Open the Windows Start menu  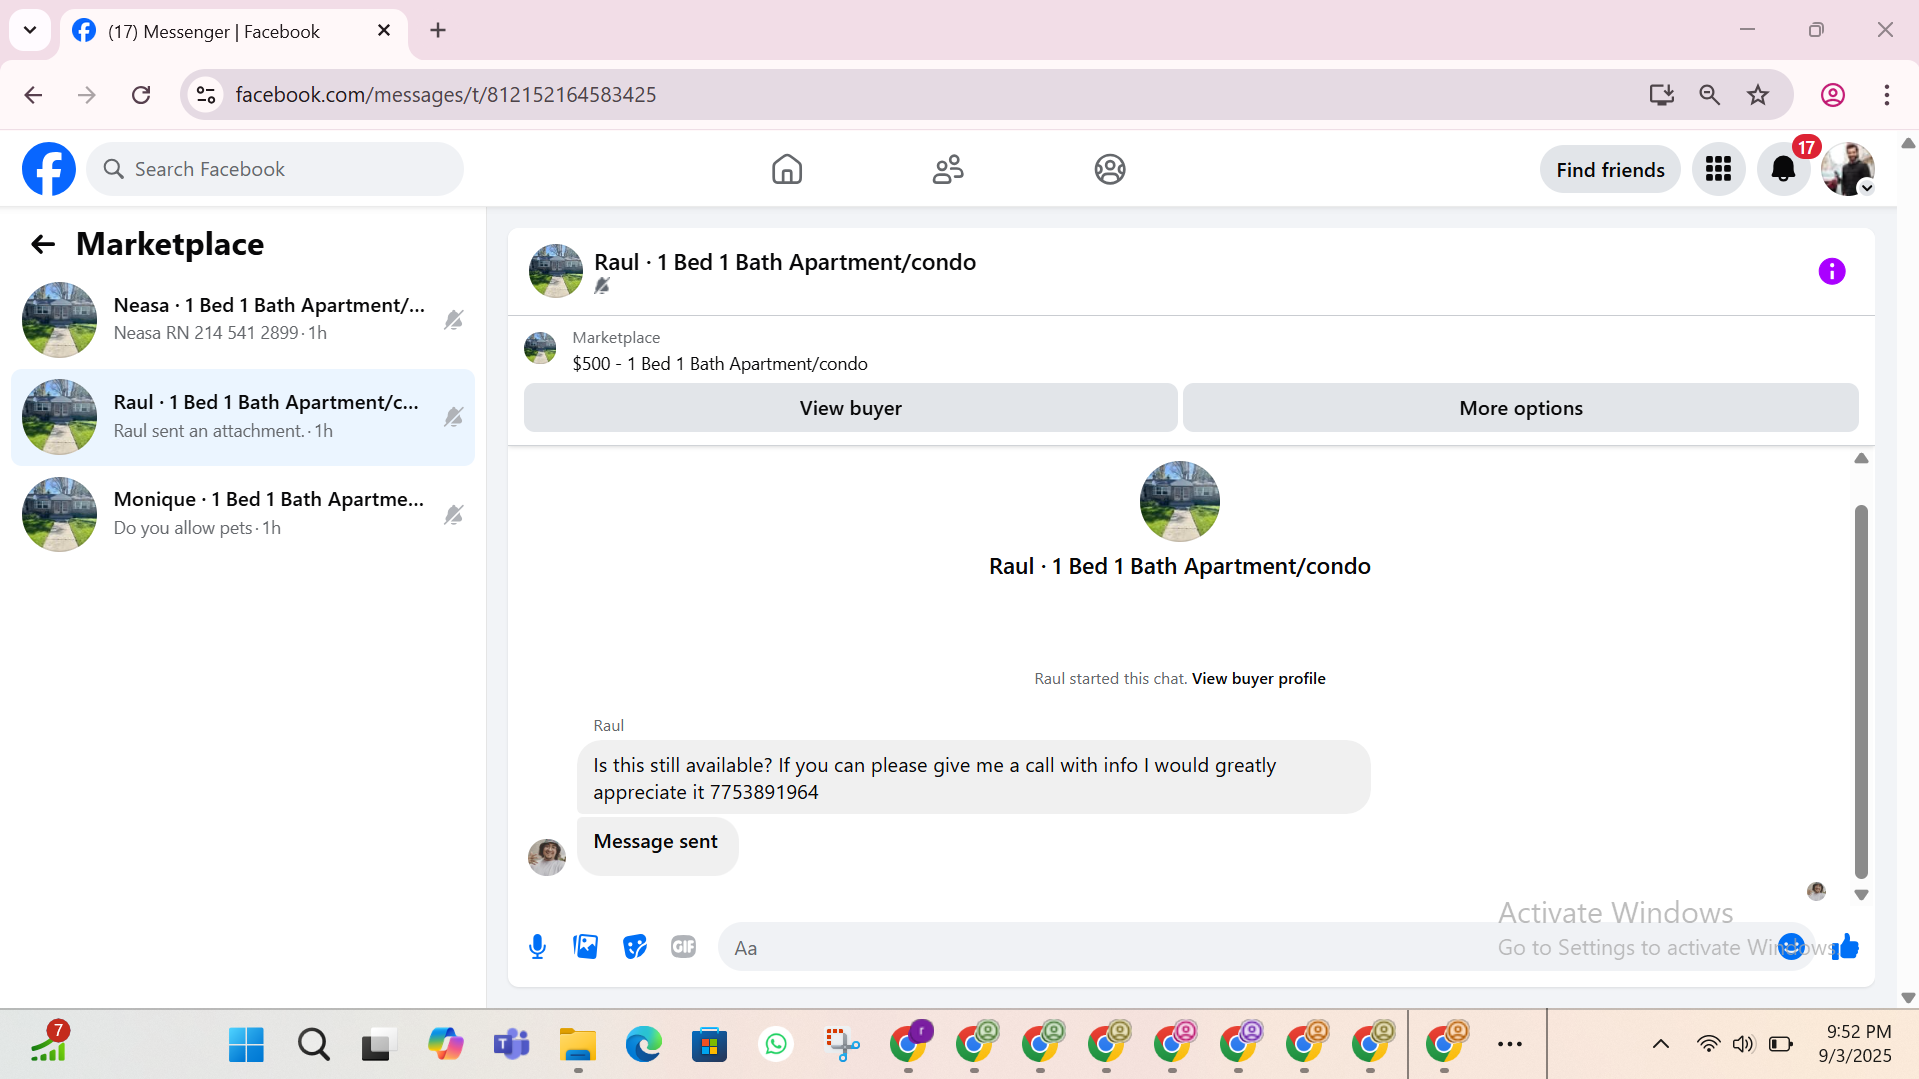pyautogui.click(x=246, y=1045)
